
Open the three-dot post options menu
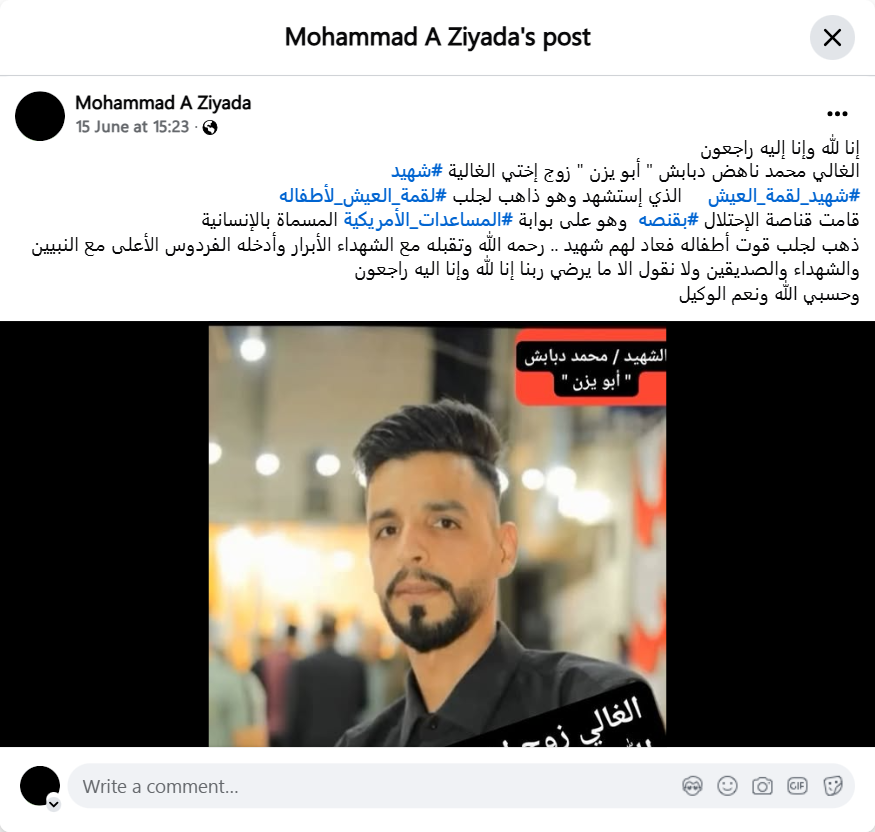pos(837,114)
